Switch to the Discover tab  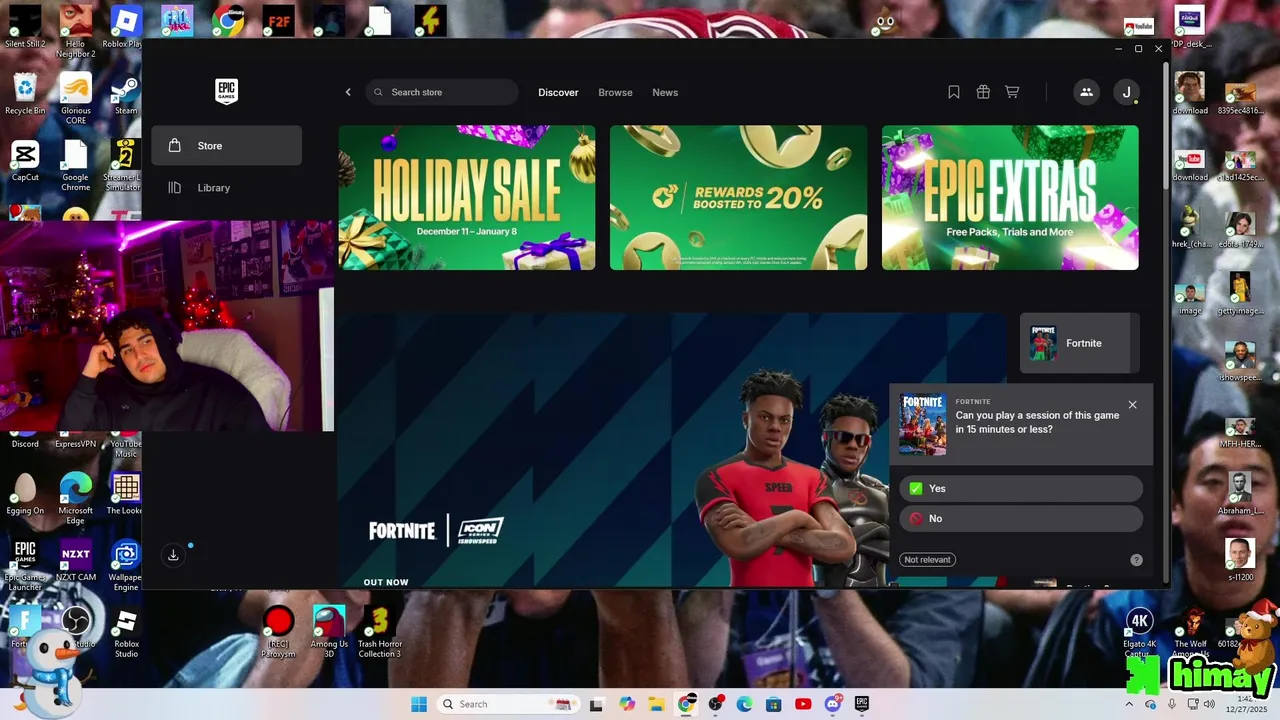[x=558, y=92]
